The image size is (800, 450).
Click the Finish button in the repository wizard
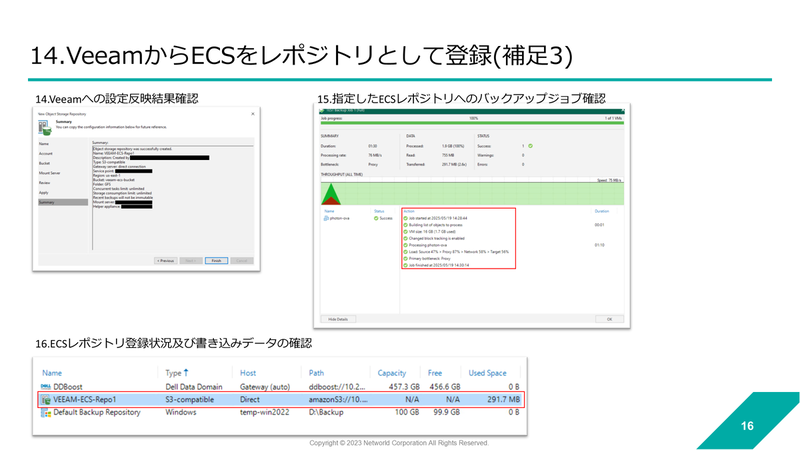216,261
